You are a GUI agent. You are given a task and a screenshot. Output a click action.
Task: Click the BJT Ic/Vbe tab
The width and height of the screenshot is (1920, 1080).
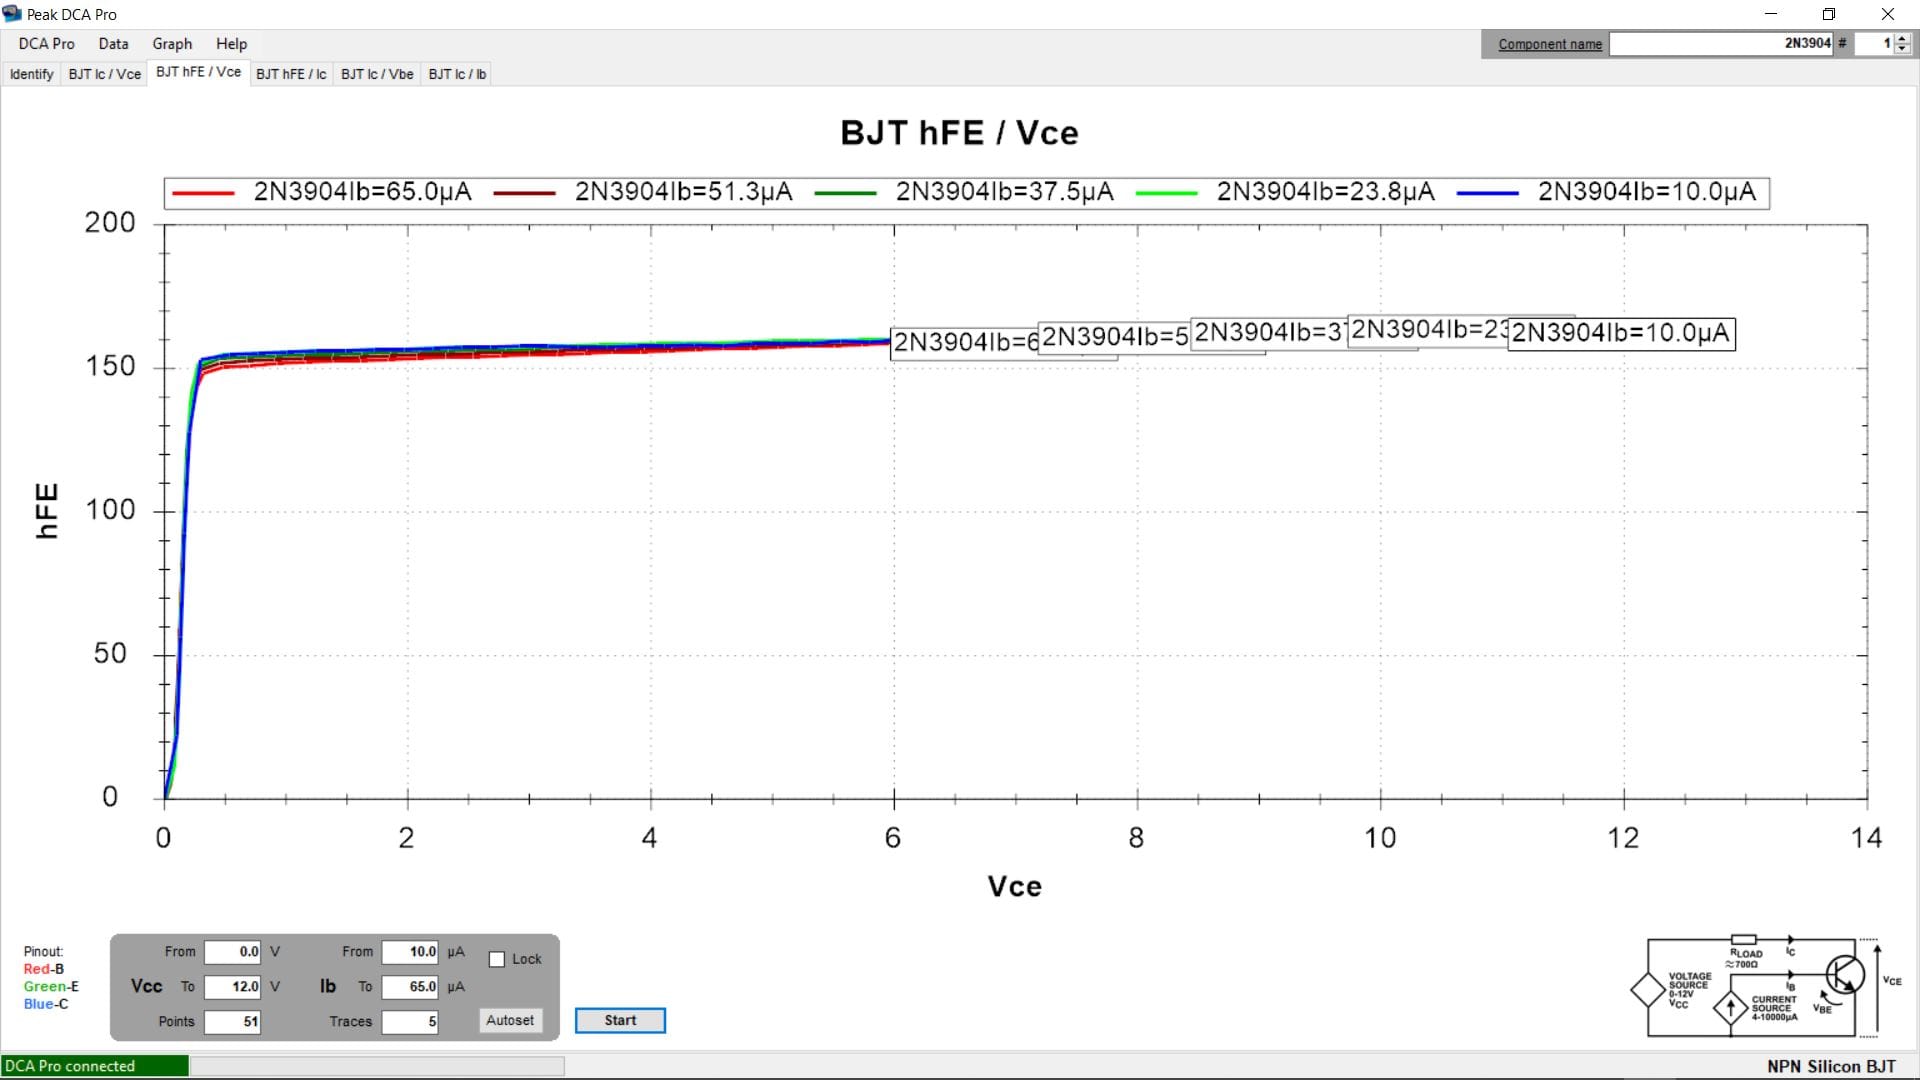click(x=376, y=73)
